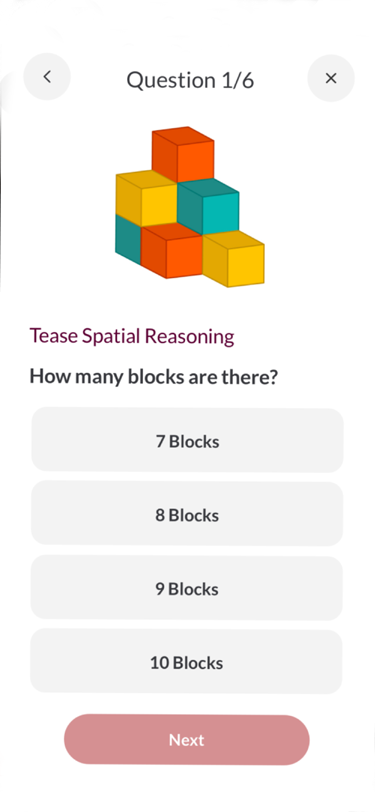
Task: Click the Tease Spatial Reasoning heading
Action: [x=132, y=336]
